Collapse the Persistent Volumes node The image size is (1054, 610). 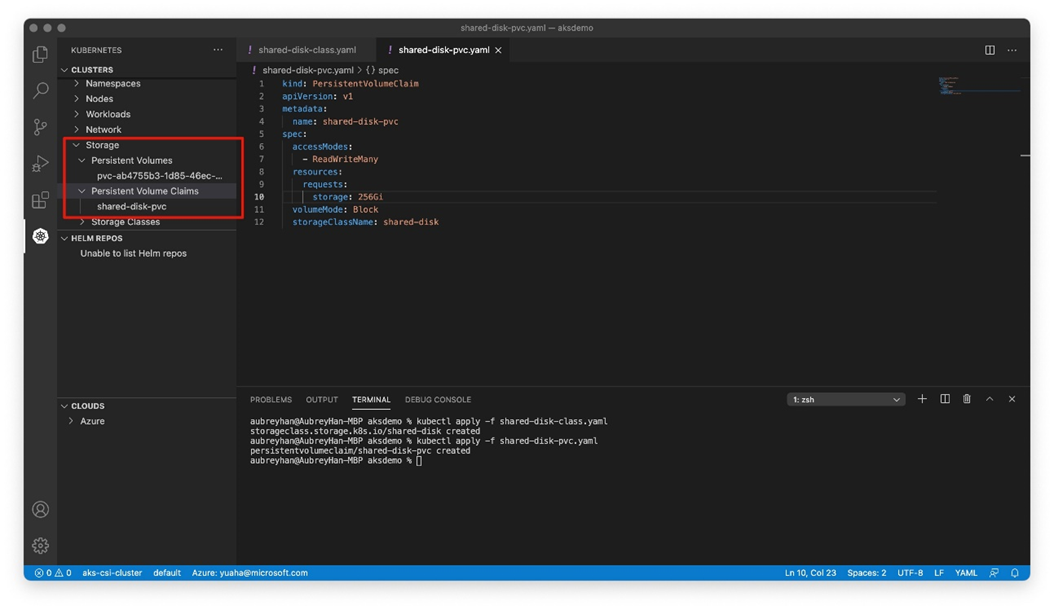82,161
